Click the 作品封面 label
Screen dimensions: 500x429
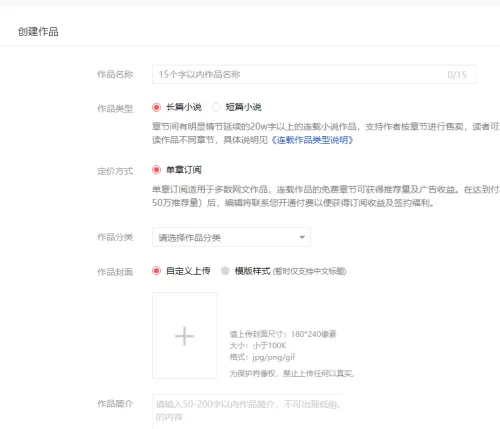click(x=115, y=272)
